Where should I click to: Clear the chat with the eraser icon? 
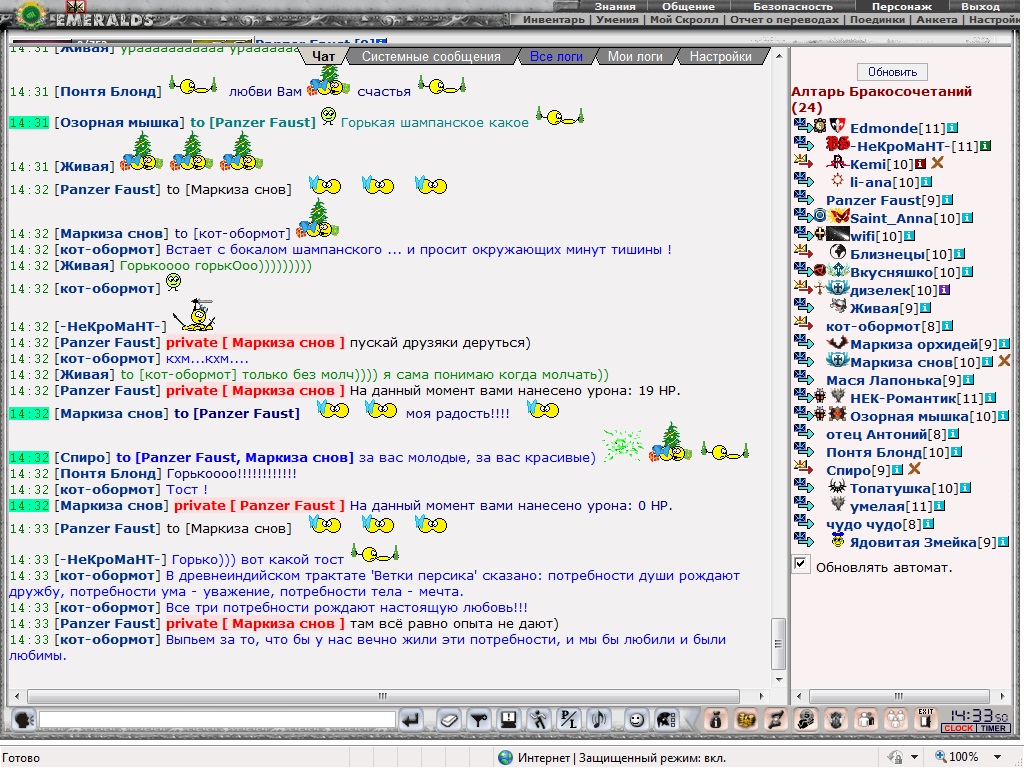[449, 720]
